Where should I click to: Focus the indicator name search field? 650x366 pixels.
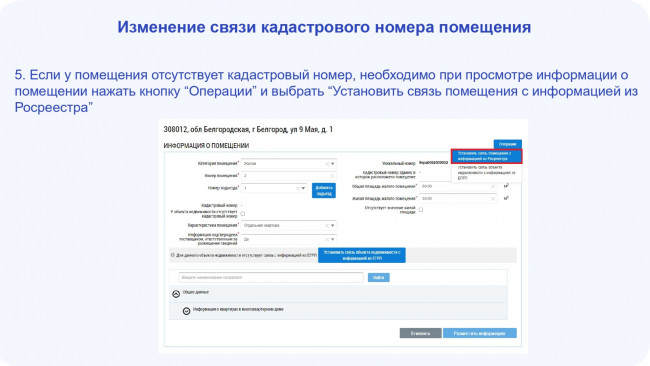271,278
